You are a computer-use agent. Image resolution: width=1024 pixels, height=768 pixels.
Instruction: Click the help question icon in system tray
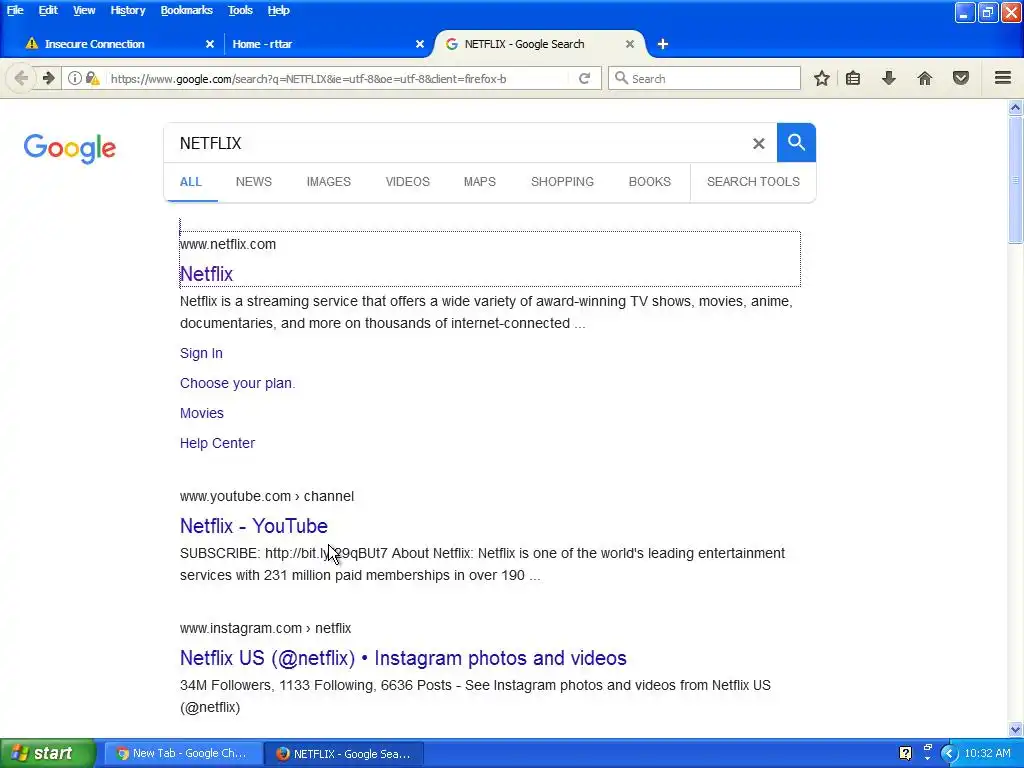click(x=905, y=753)
